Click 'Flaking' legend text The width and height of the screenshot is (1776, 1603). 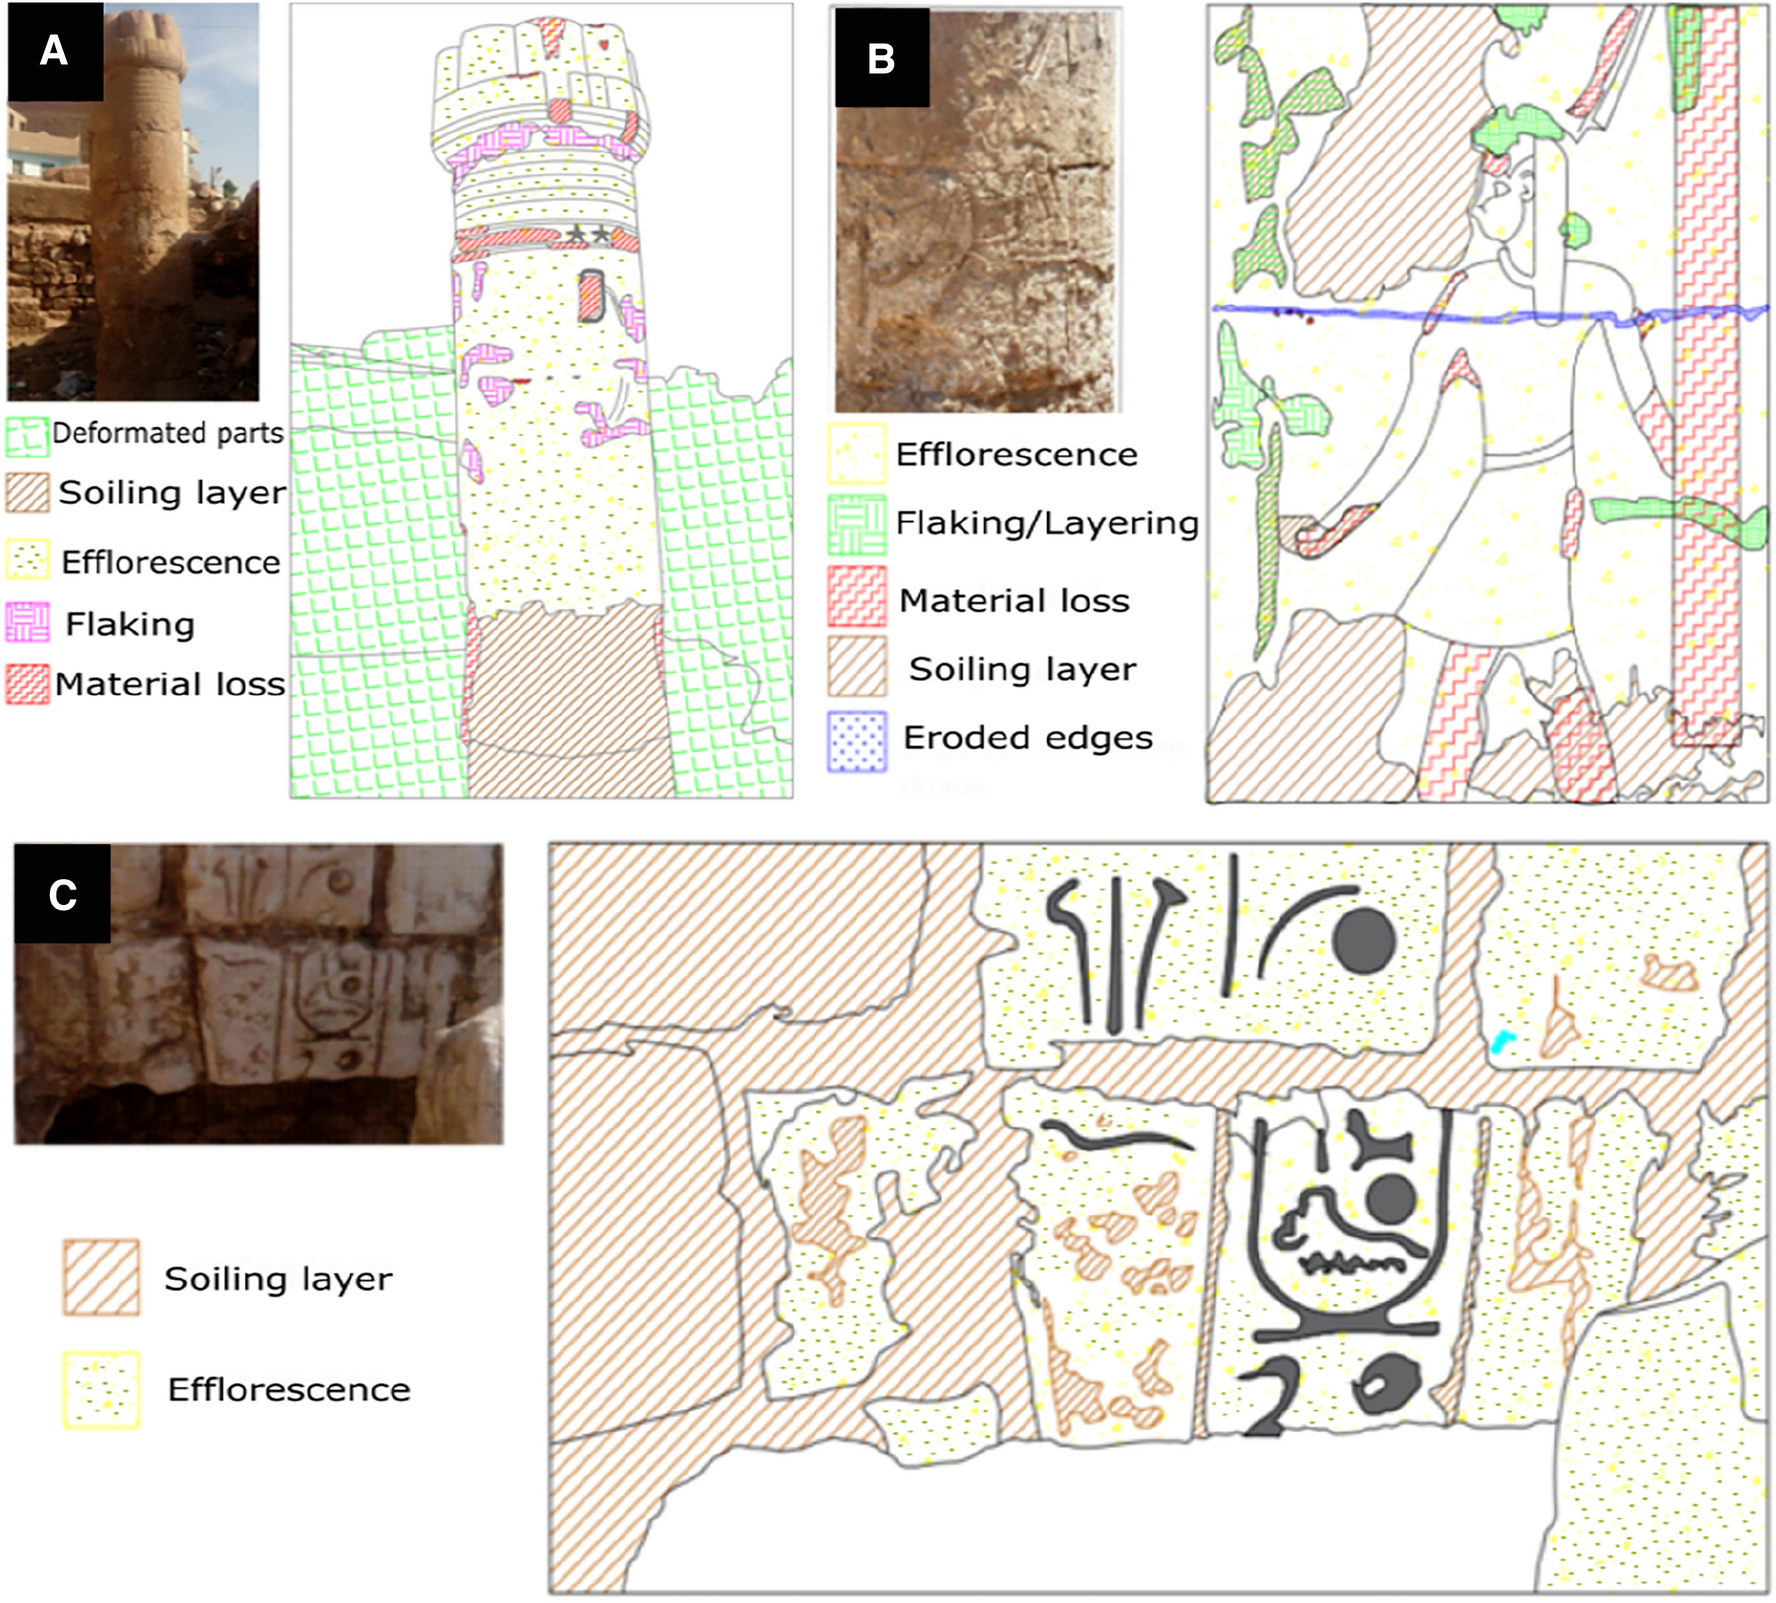(130, 624)
